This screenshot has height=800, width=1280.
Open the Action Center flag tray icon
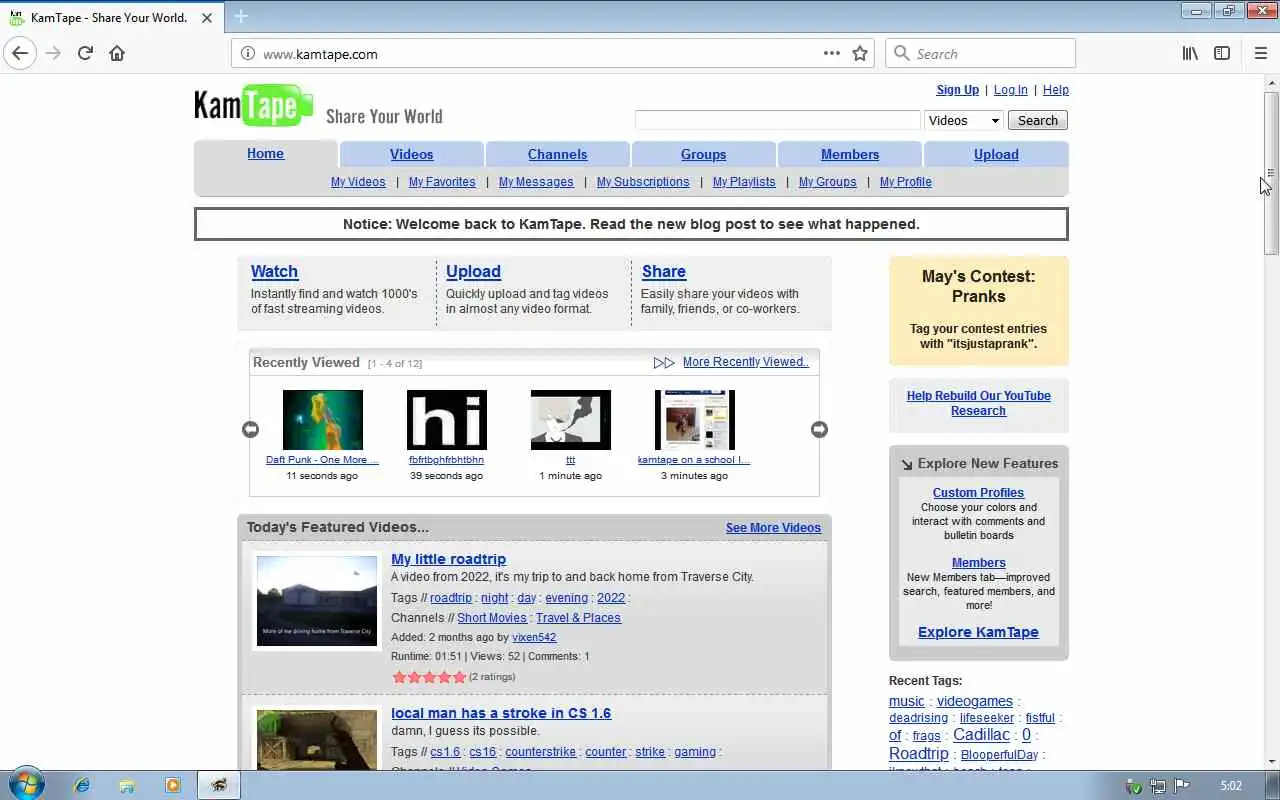point(1181,786)
